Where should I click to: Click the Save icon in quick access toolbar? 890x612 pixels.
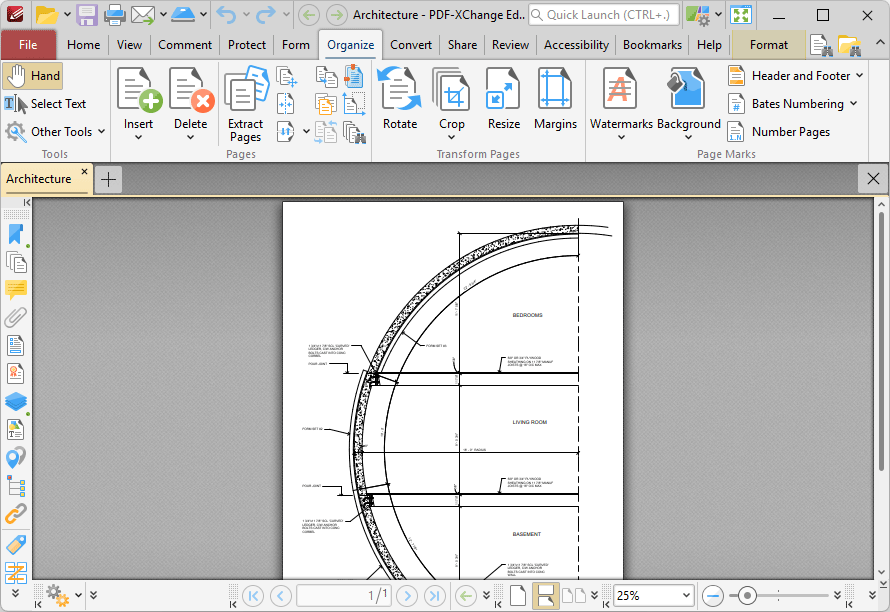click(x=87, y=15)
